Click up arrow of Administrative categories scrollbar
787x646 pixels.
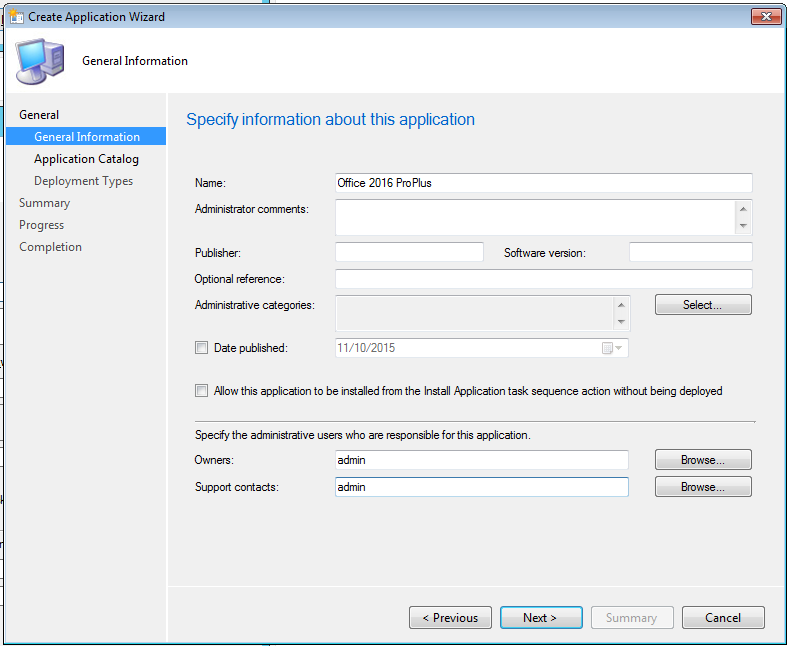click(621, 305)
